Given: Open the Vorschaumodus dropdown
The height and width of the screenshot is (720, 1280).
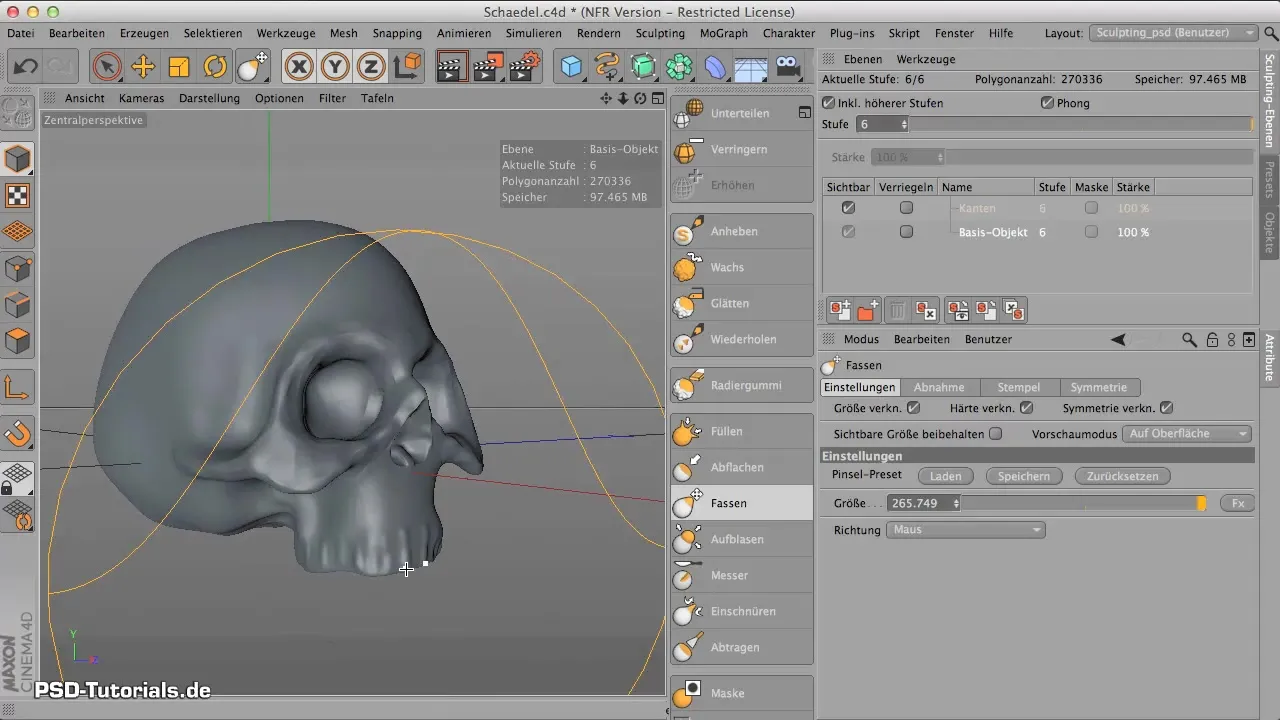Looking at the screenshot, I should [1187, 434].
